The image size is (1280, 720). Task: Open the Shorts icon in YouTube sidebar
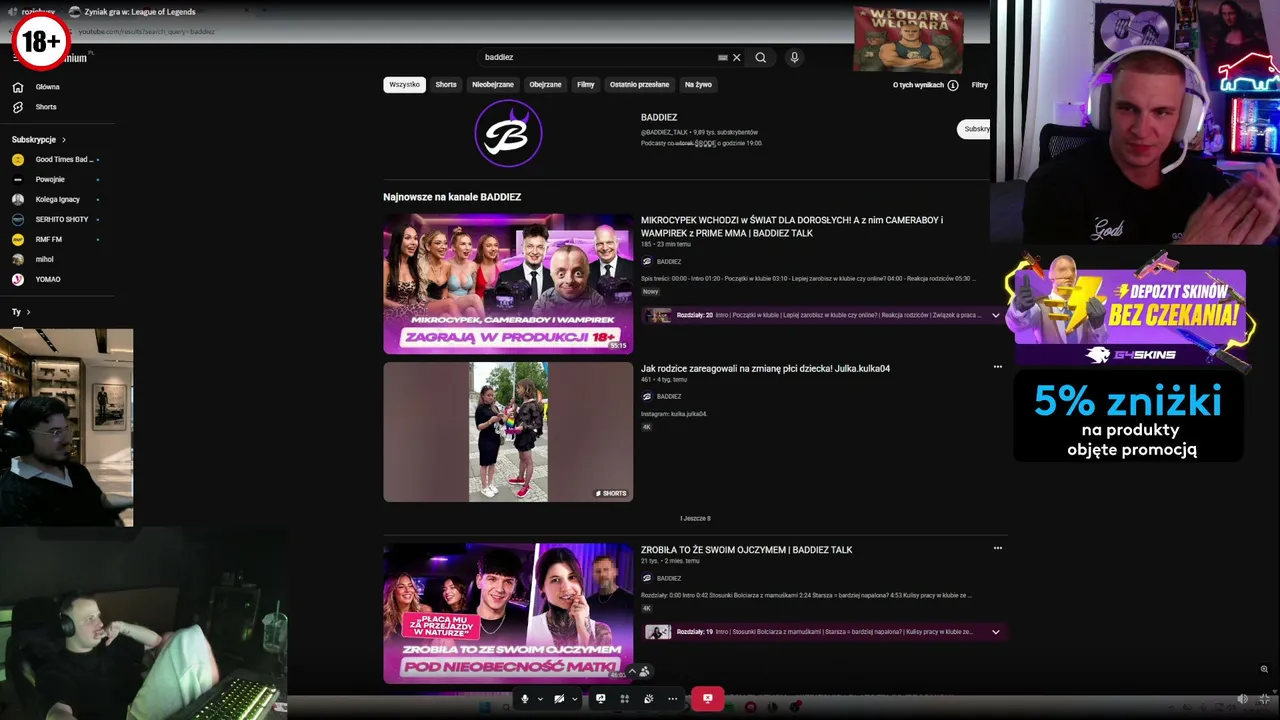click(17, 107)
